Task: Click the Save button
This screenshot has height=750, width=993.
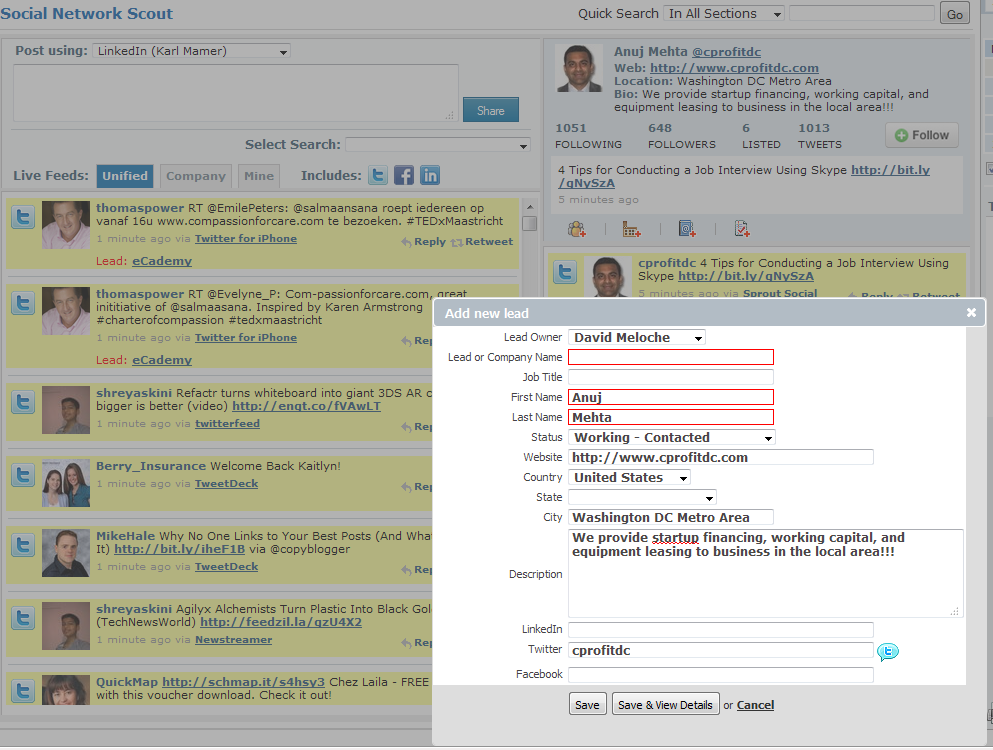Action: 588,705
